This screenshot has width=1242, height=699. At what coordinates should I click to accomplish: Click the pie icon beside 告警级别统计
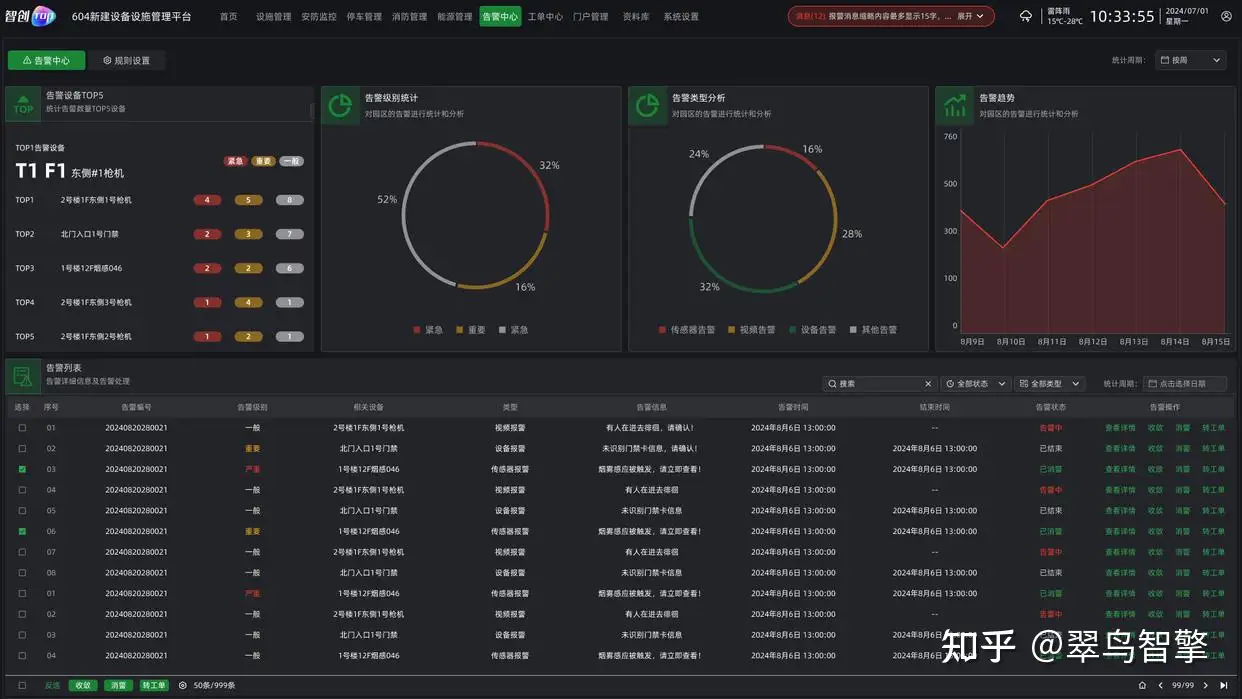pos(340,105)
